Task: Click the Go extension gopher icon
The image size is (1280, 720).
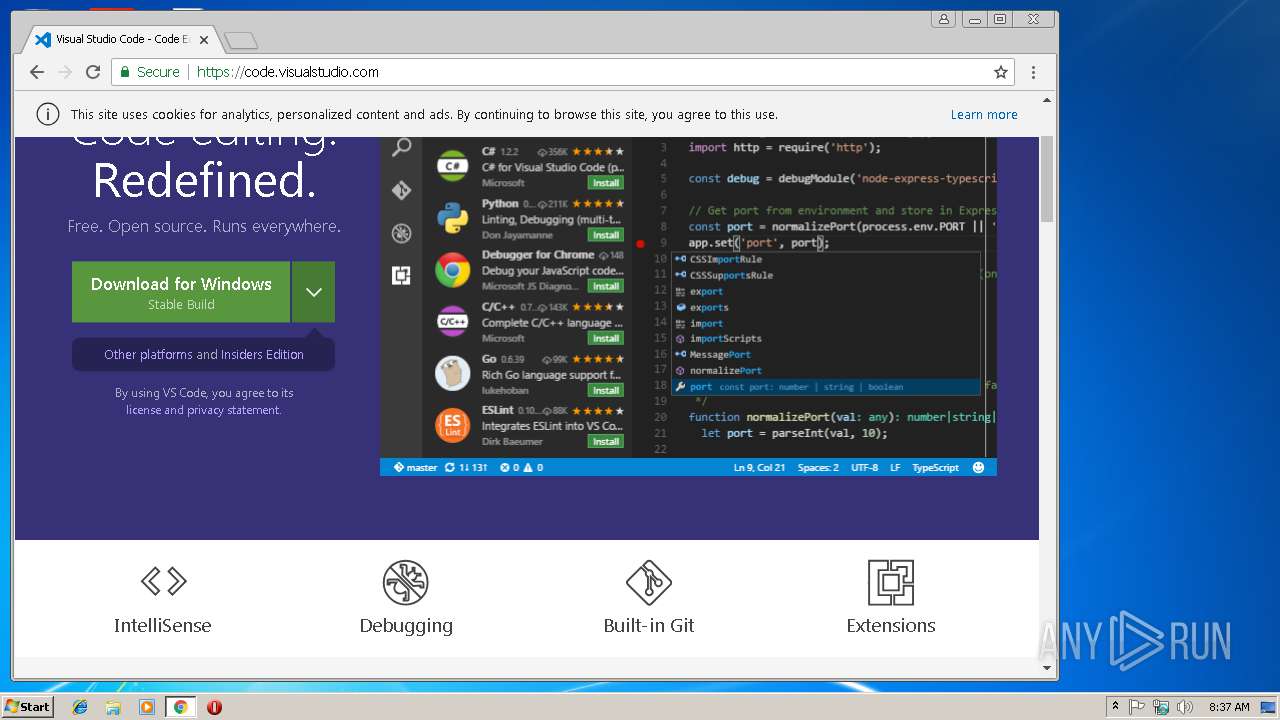Action: click(x=453, y=373)
